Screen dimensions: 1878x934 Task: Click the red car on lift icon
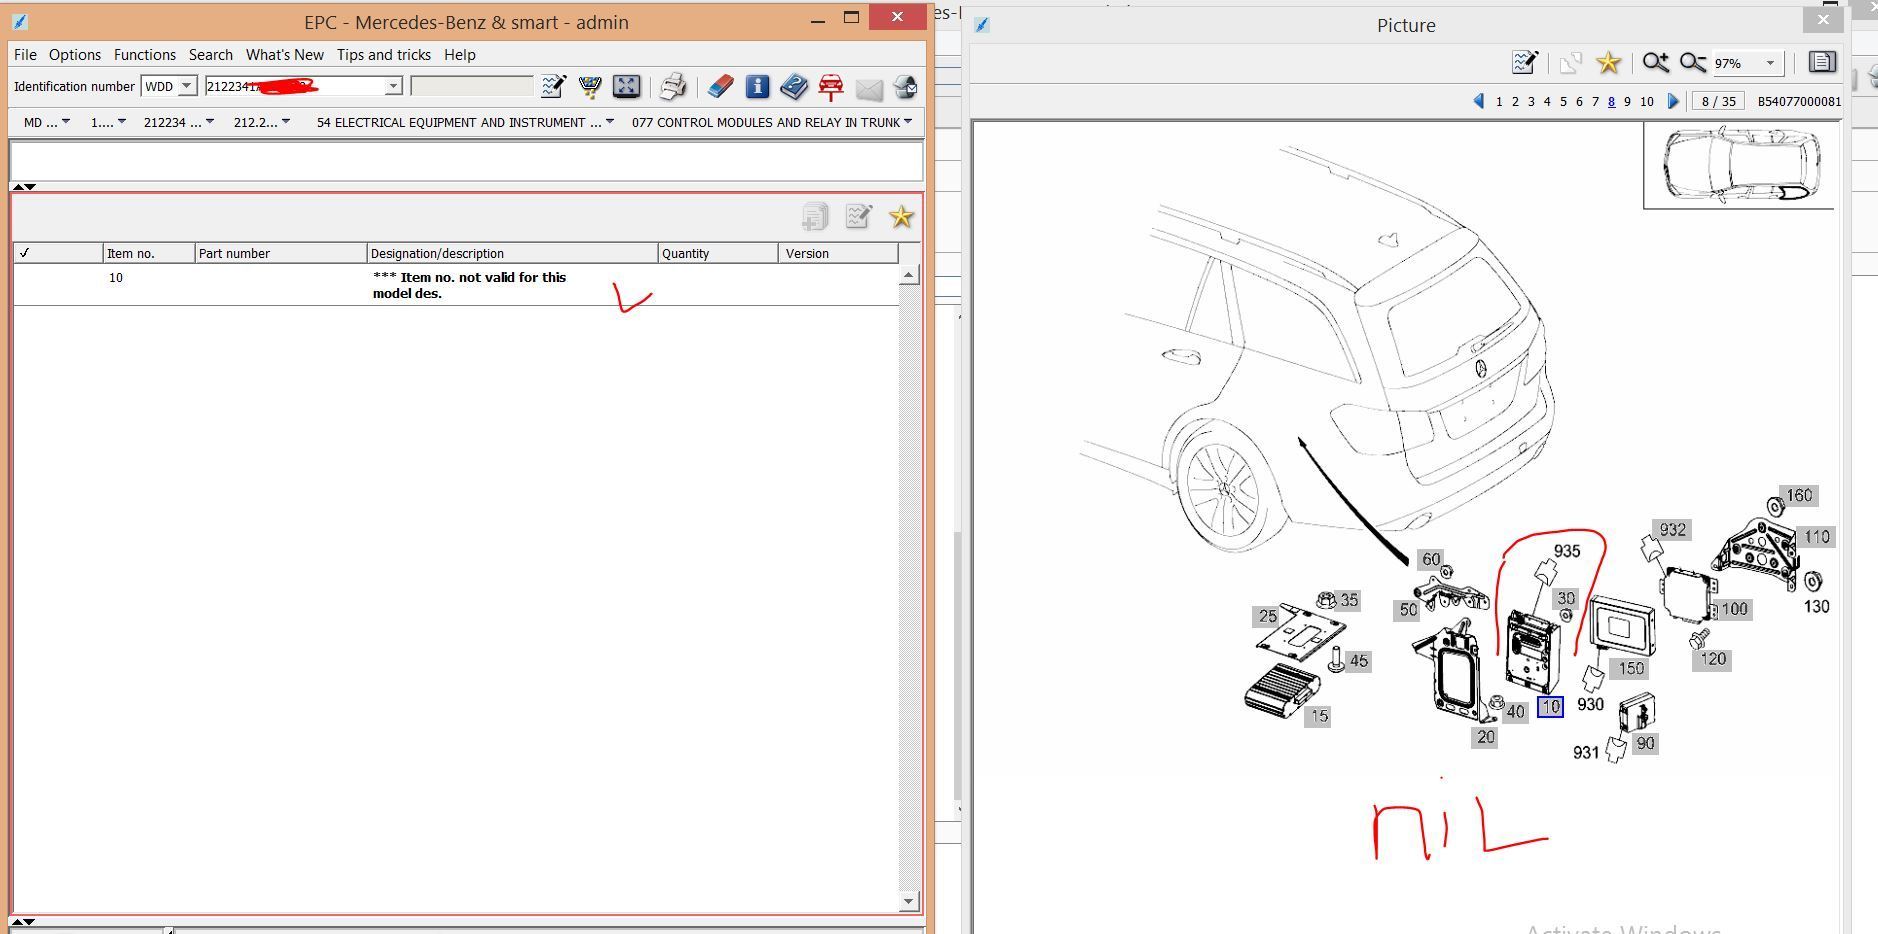tap(831, 87)
